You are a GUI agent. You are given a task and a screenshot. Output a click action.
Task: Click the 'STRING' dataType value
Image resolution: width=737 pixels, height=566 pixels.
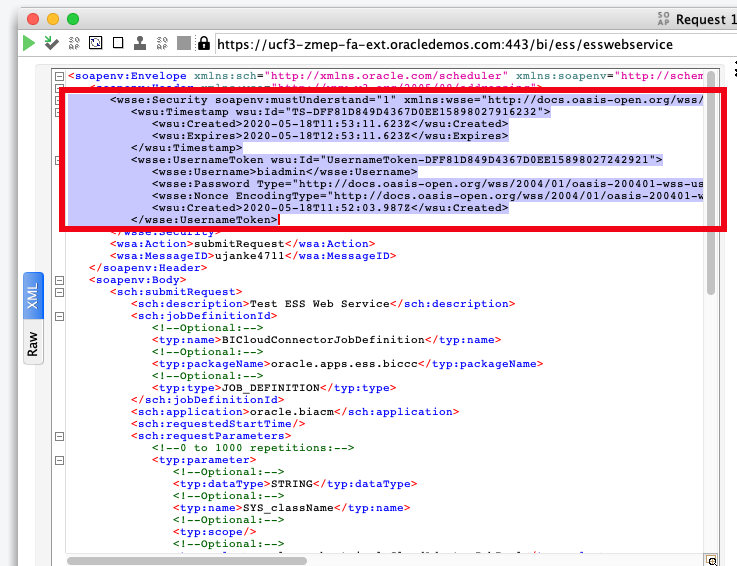[291, 484]
